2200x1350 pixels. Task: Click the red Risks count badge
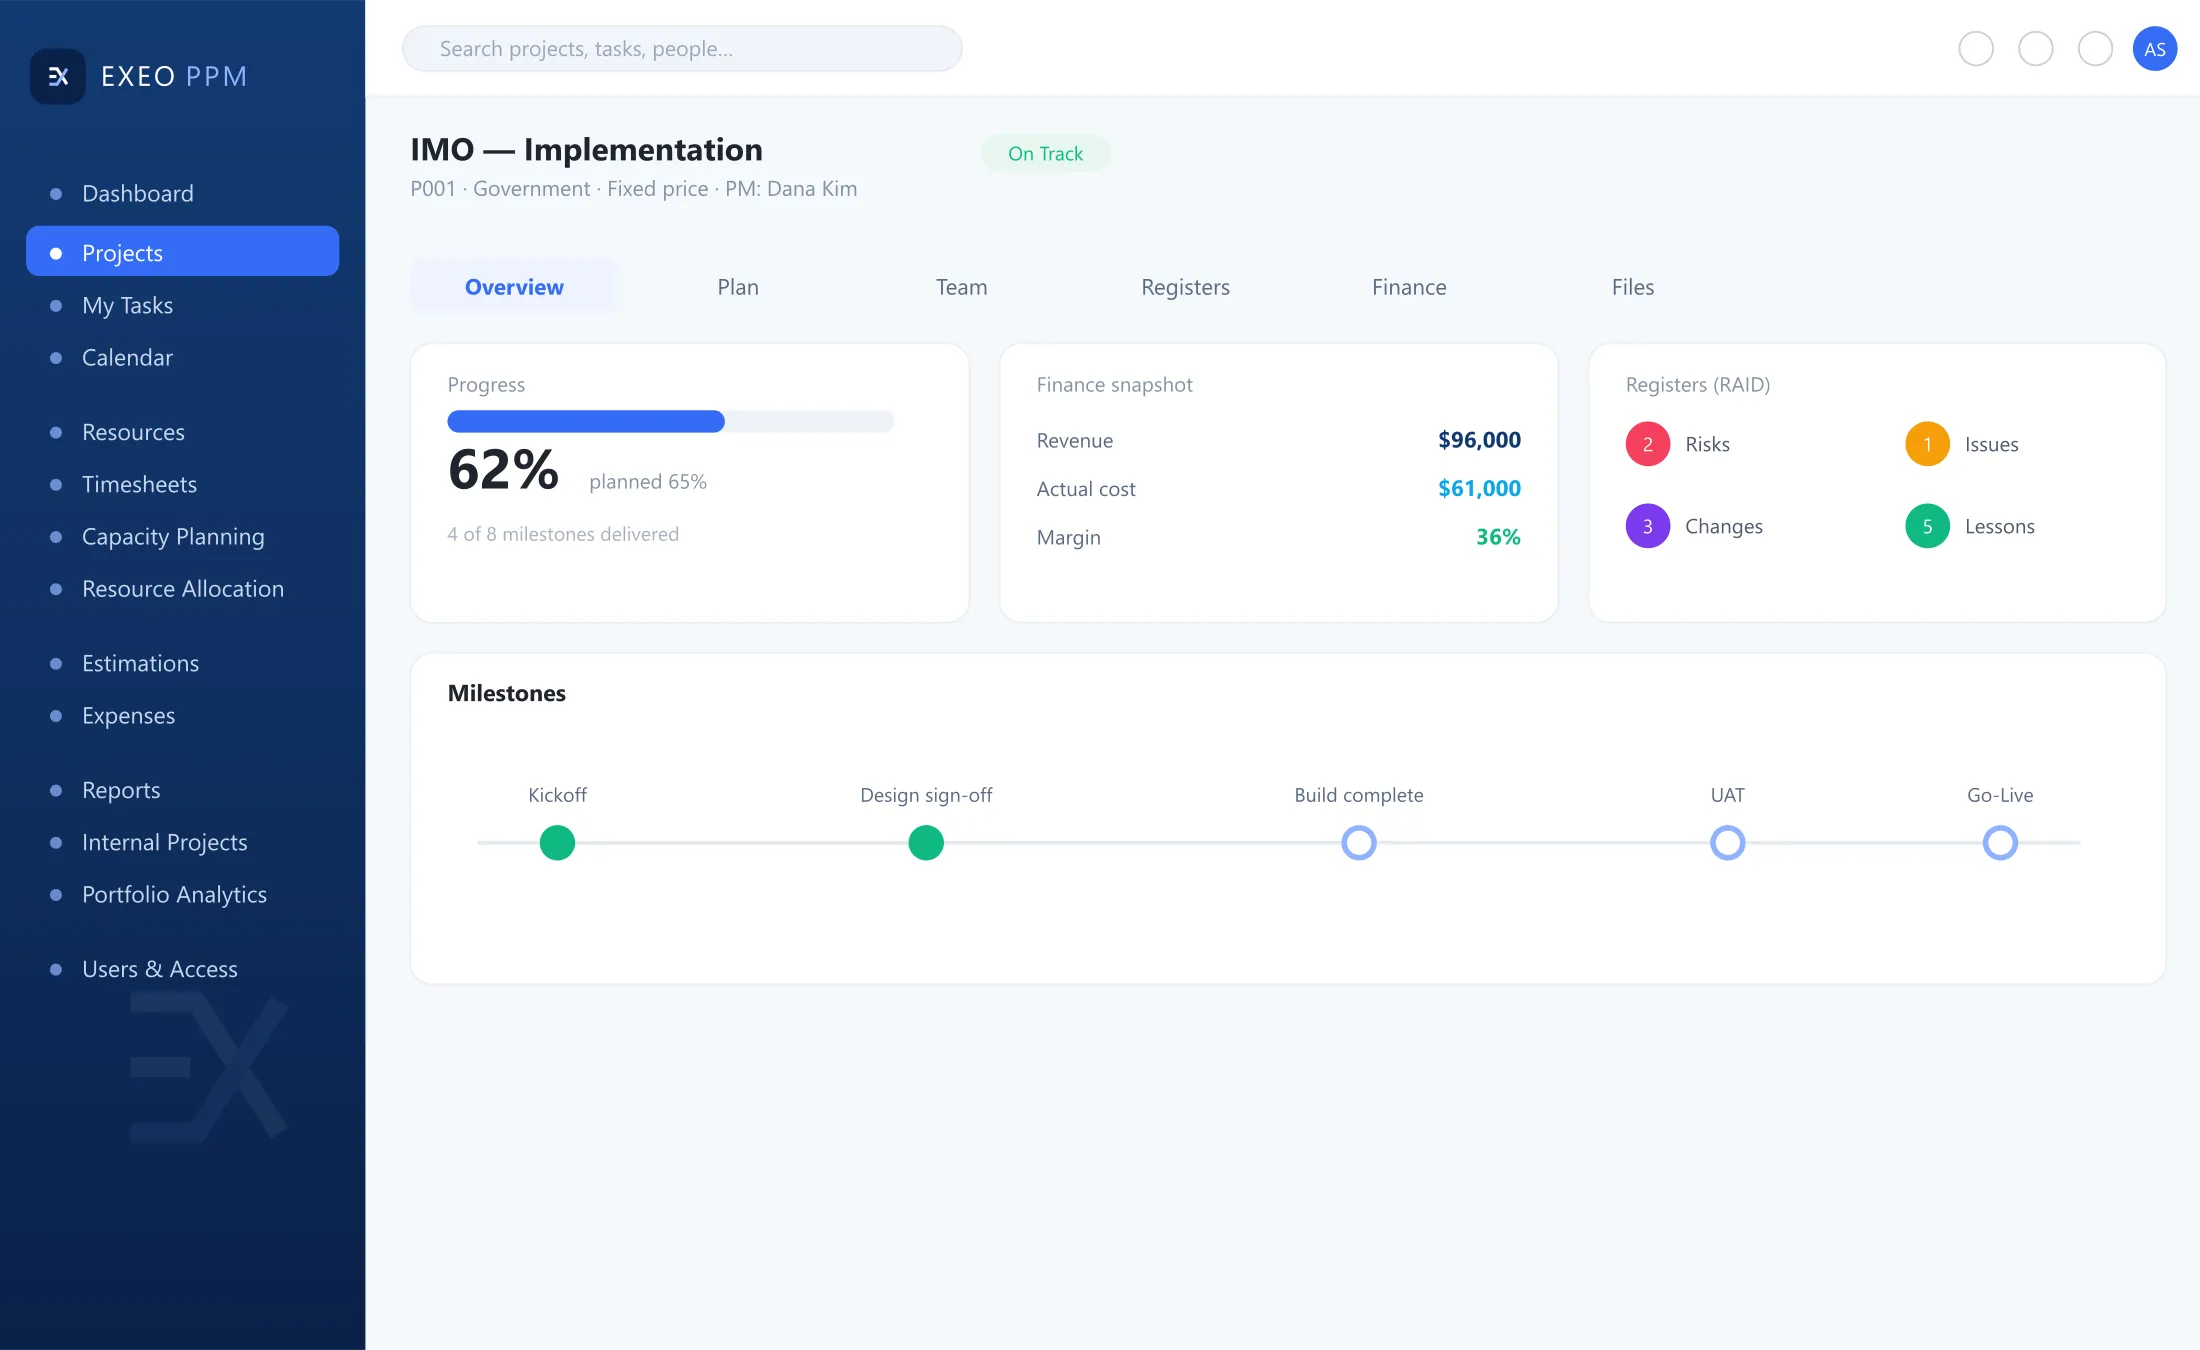[x=1647, y=444]
